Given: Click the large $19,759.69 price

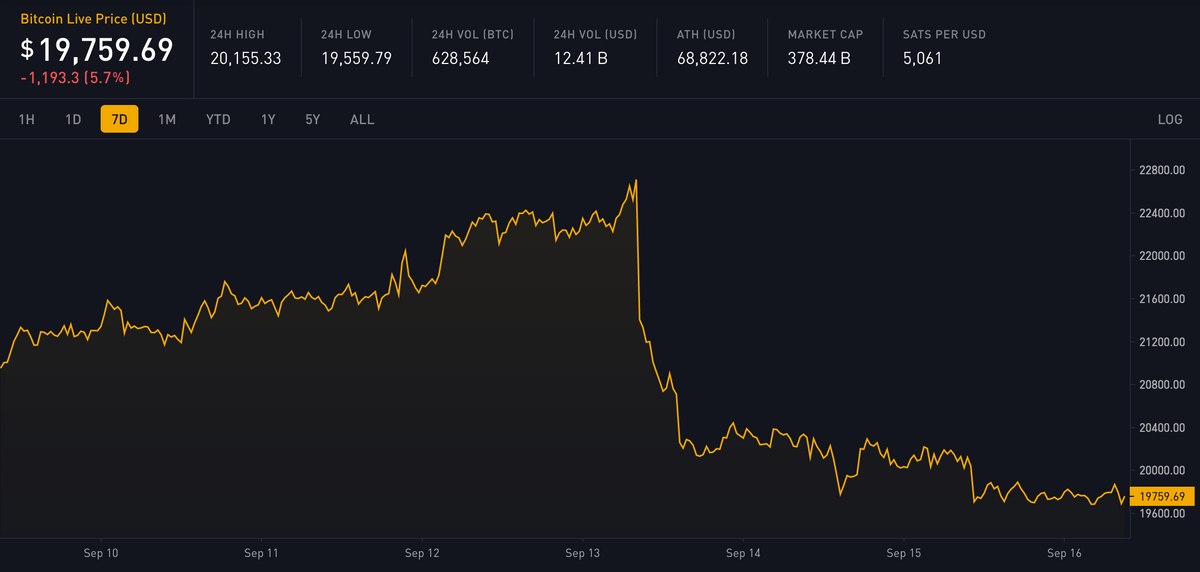Looking at the screenshot, I should (x=97, y=49).
